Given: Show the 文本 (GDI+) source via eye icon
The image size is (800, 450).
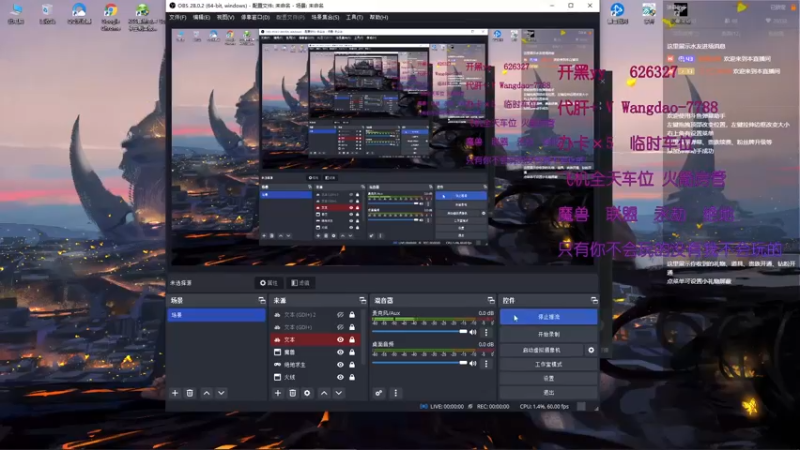Looking at the screenshot, I should coord(340,327).
